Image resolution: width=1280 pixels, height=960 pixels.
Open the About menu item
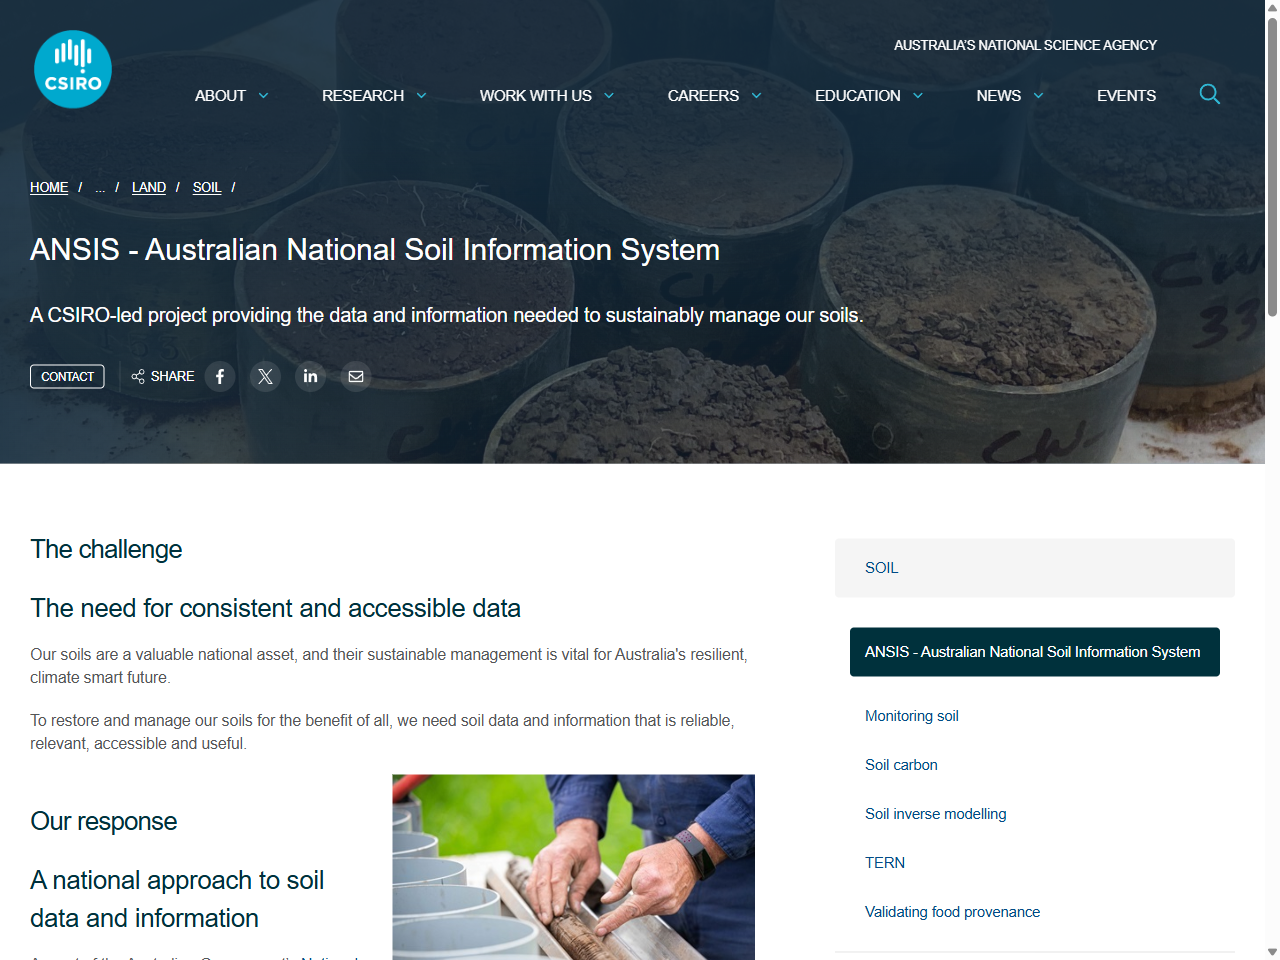click(x=220, y=96)
